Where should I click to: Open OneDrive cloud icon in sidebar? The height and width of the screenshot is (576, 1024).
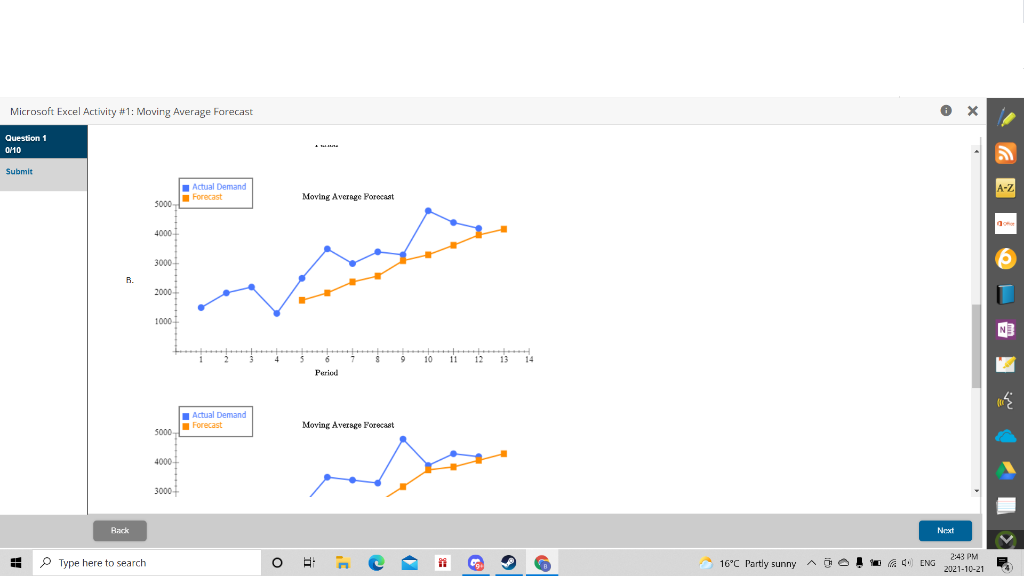point(1005,433)
